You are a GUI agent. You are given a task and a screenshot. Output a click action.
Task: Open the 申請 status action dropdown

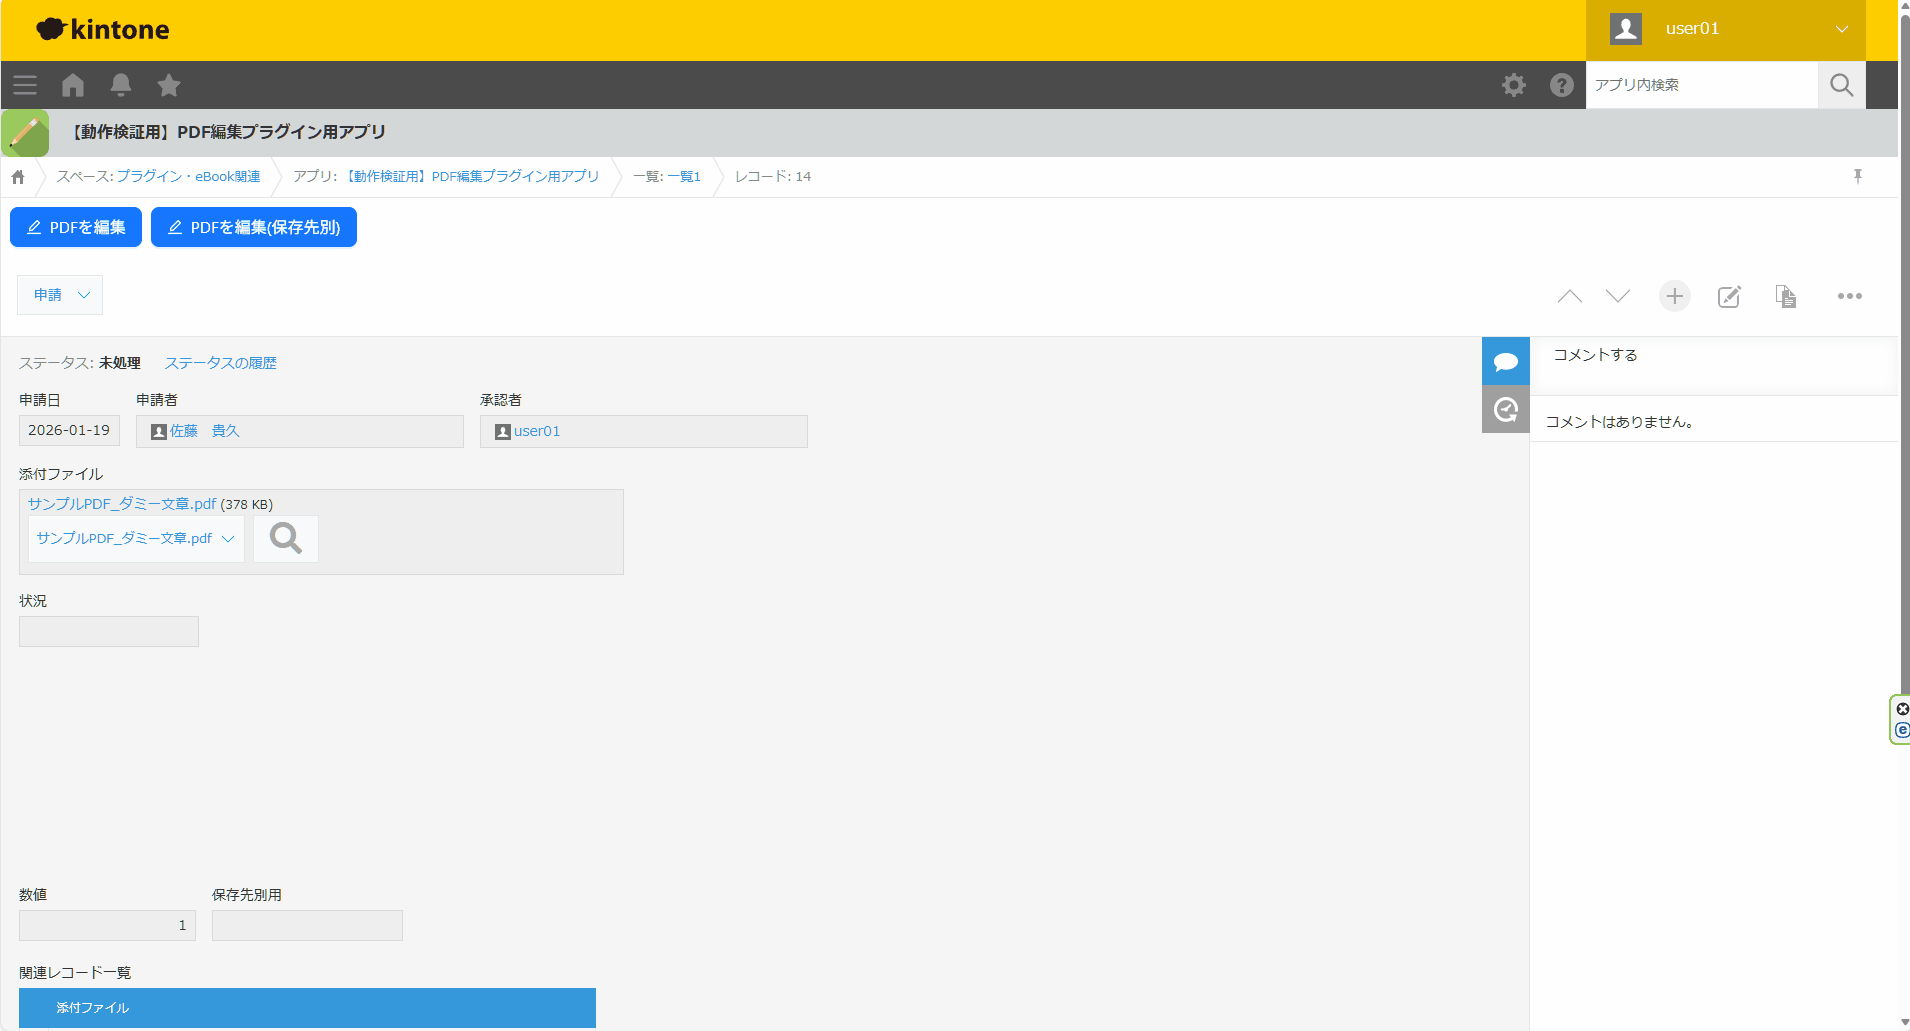tap(60, 295)
